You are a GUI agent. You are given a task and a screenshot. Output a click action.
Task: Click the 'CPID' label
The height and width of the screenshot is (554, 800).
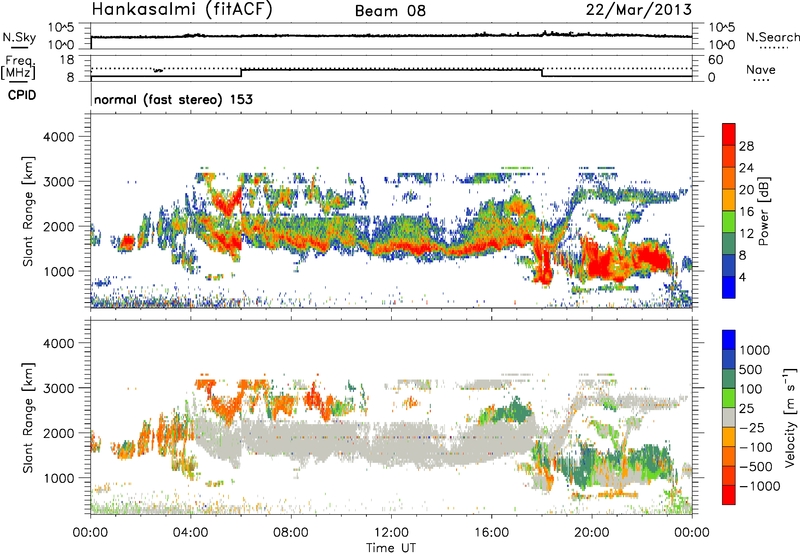click(22, 95)
